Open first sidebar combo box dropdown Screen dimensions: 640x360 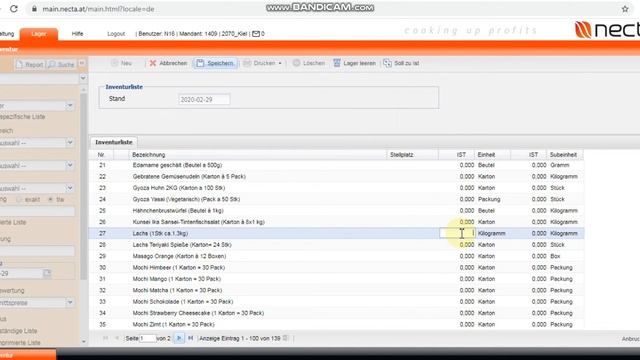(70, 106)
